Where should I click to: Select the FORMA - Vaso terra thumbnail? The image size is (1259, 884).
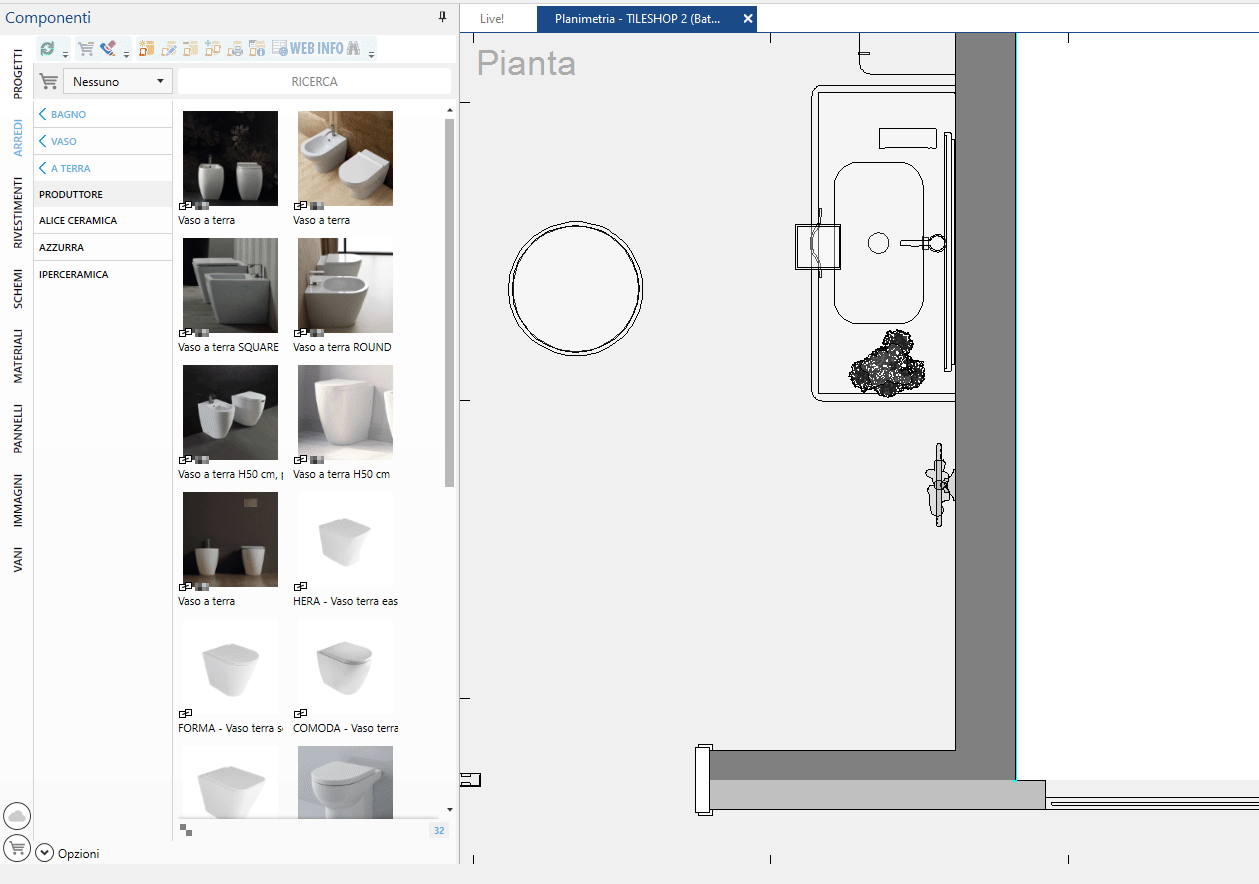tap(230, 666)
